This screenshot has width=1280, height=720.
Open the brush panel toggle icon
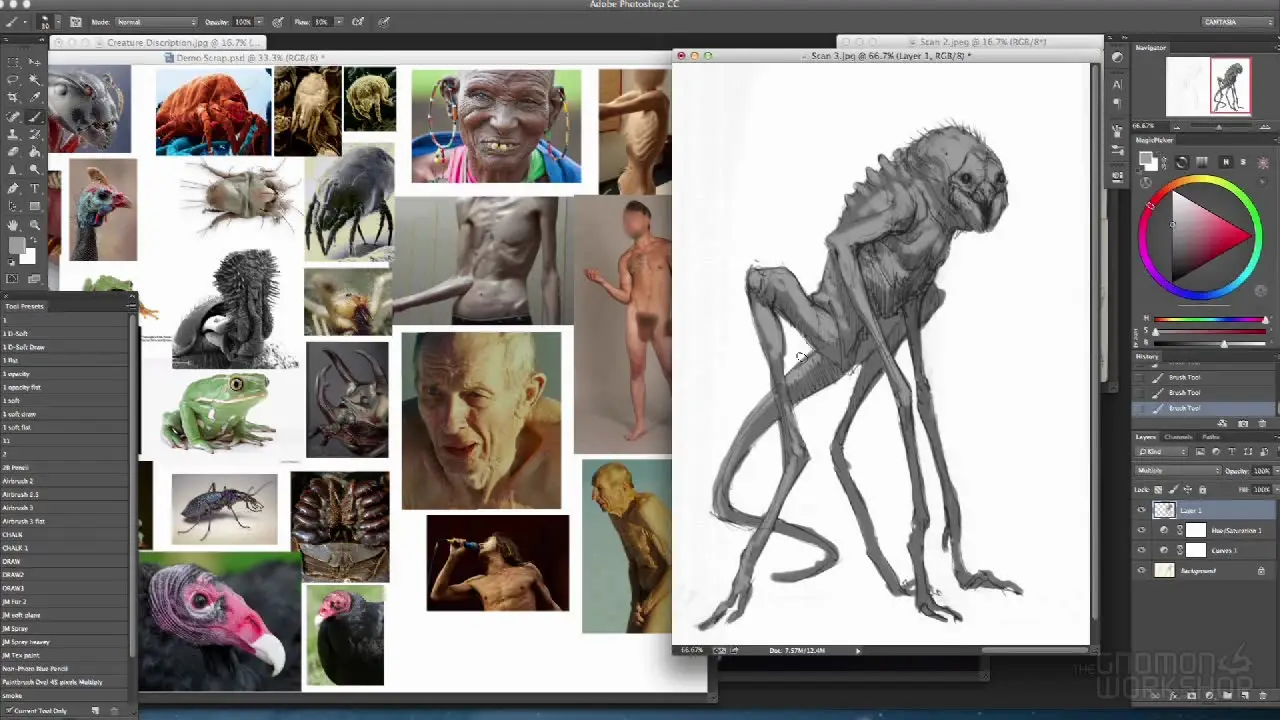coord(76,22)
